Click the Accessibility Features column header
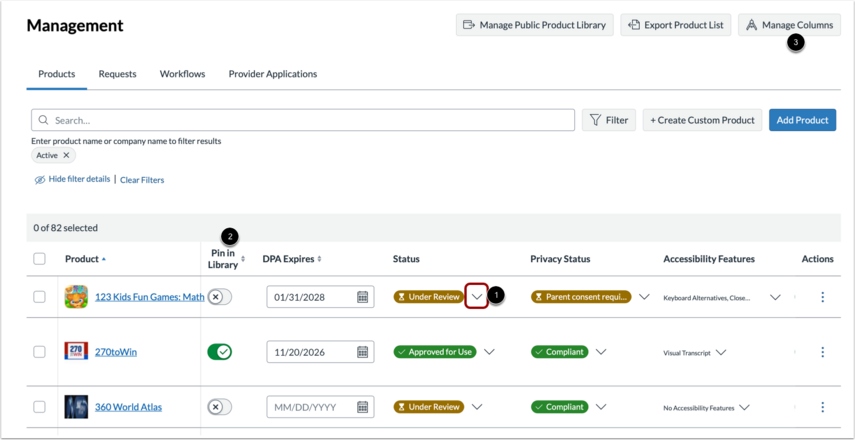Image resolution: width=855 pixels, height=440 pixels. coord(709,259)
